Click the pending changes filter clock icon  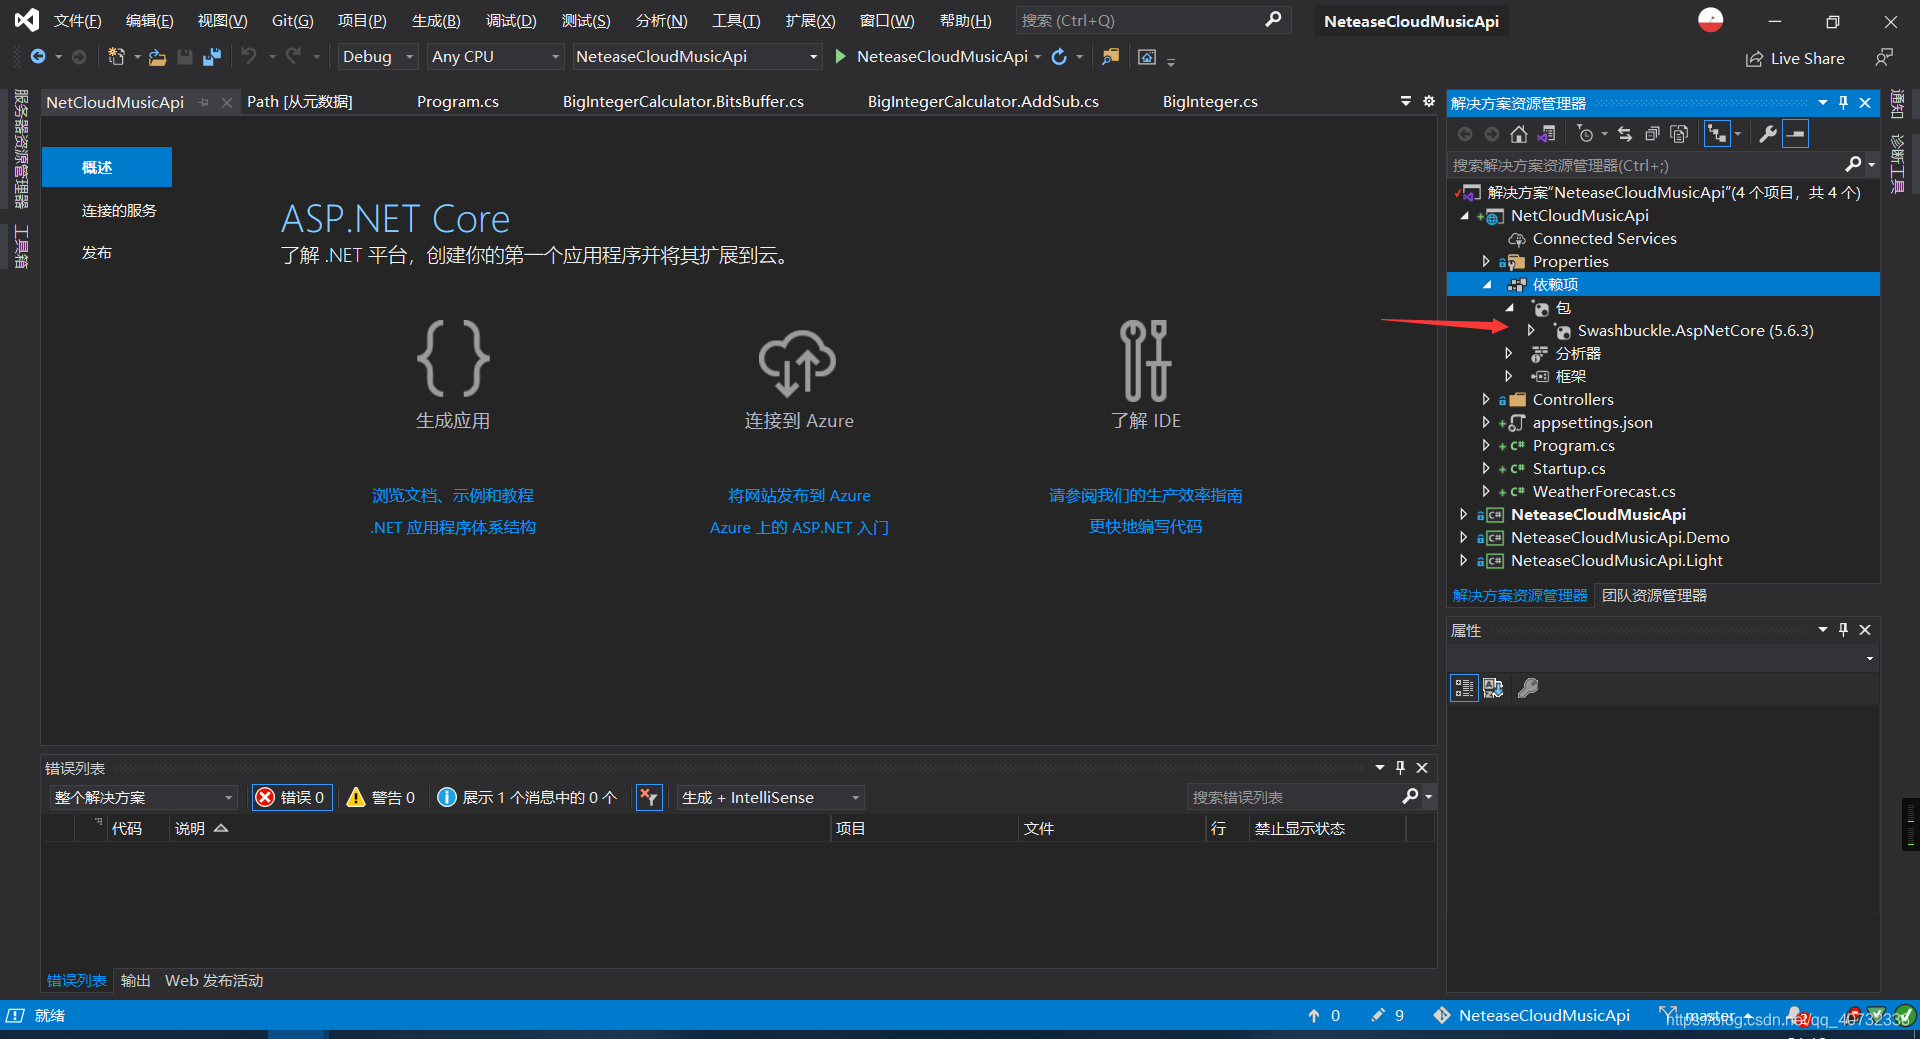1585,134
